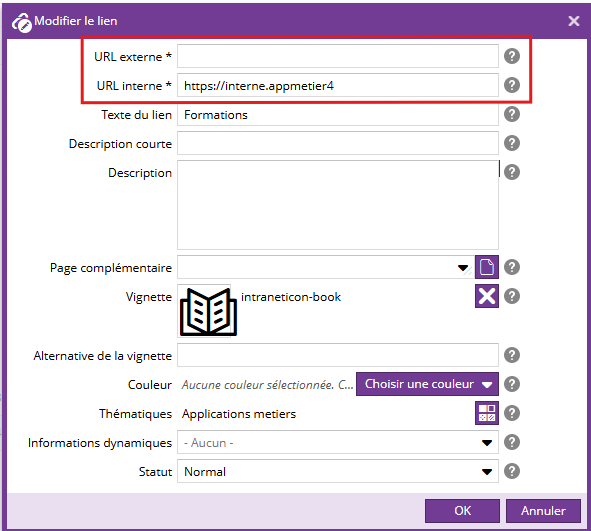Select the intraneticon-book vignette thumbnail
This screenshot has height=531, width=591.
point(208,312)
